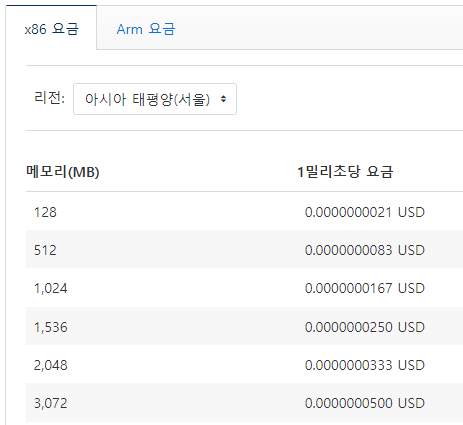Select the 512 memory cell

[45, 250]
